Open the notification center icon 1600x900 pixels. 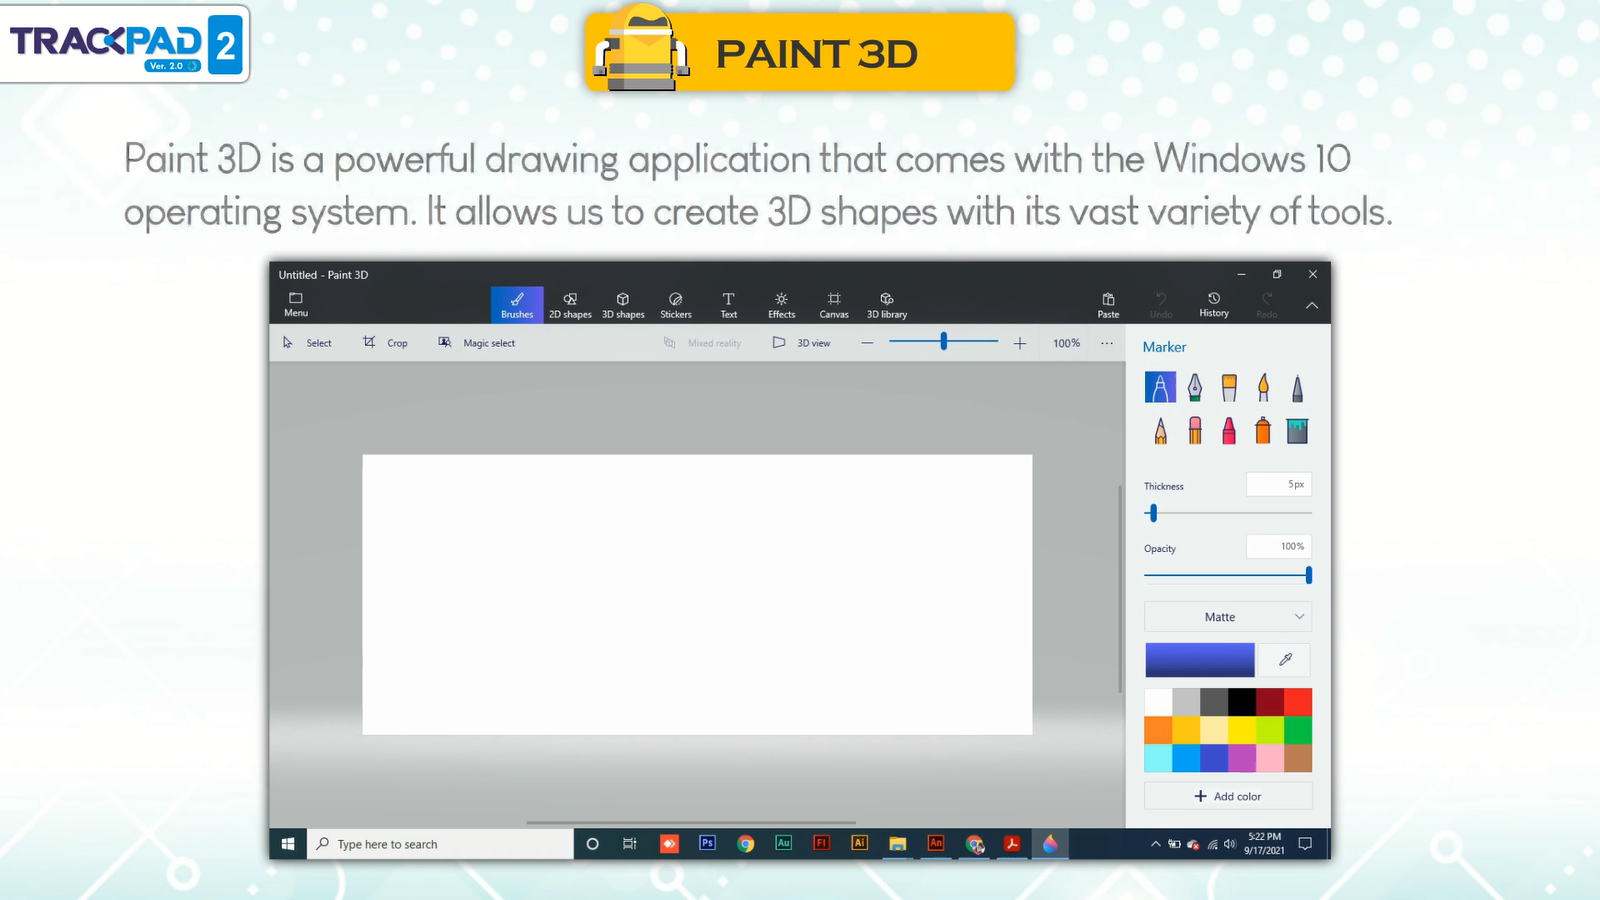pyautogui.click(x=1305, y=844)
